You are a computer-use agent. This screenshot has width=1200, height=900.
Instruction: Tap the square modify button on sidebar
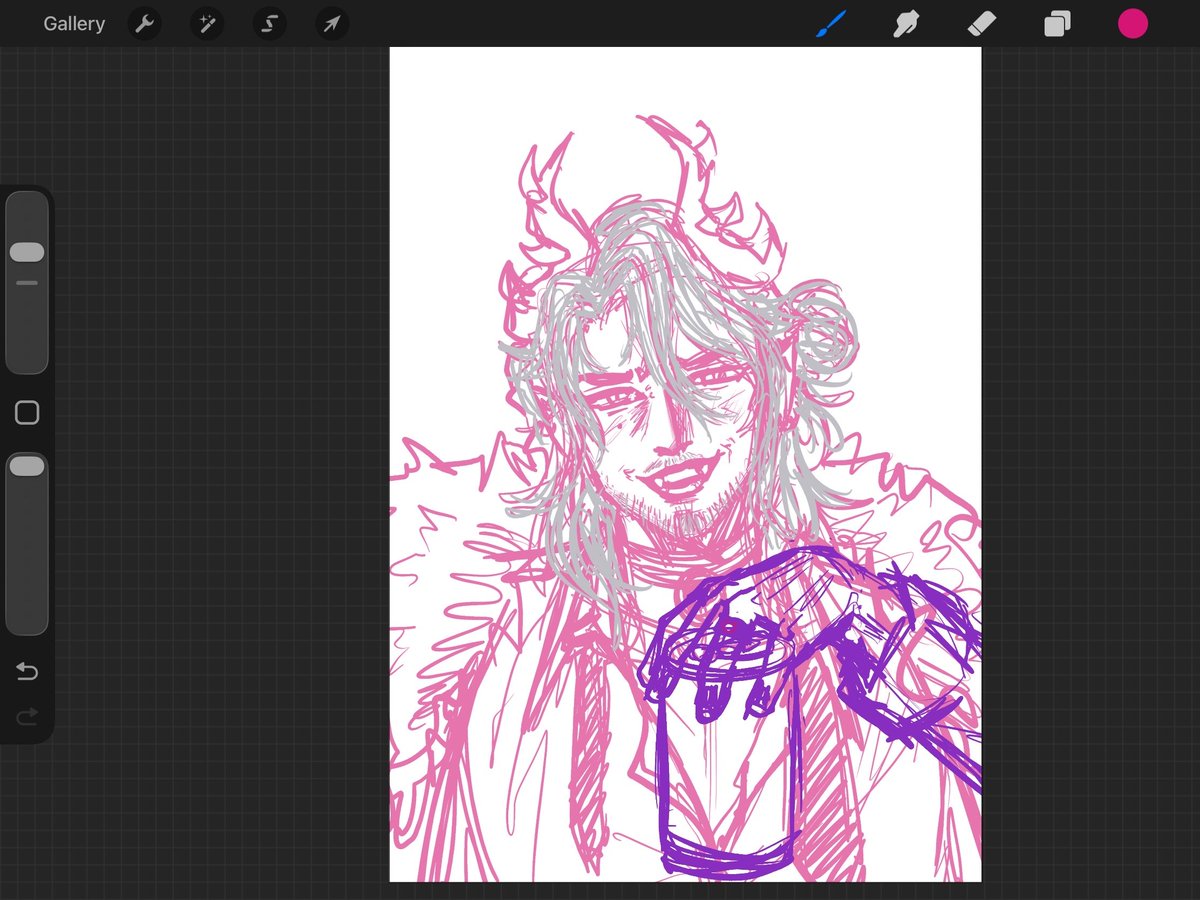point(27,413)
